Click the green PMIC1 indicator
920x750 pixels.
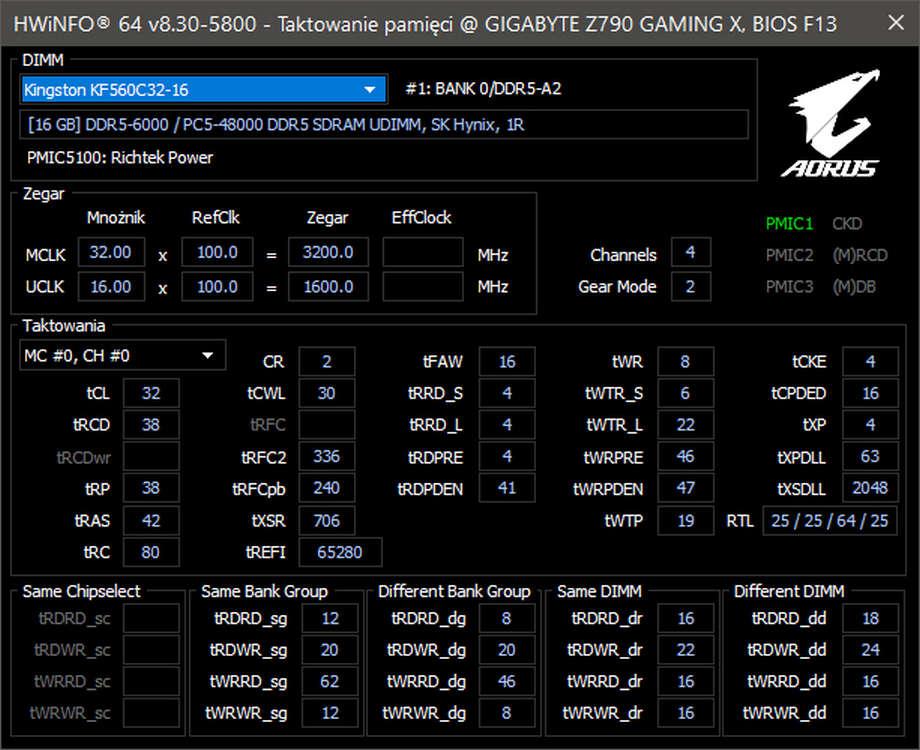point(789,224)
